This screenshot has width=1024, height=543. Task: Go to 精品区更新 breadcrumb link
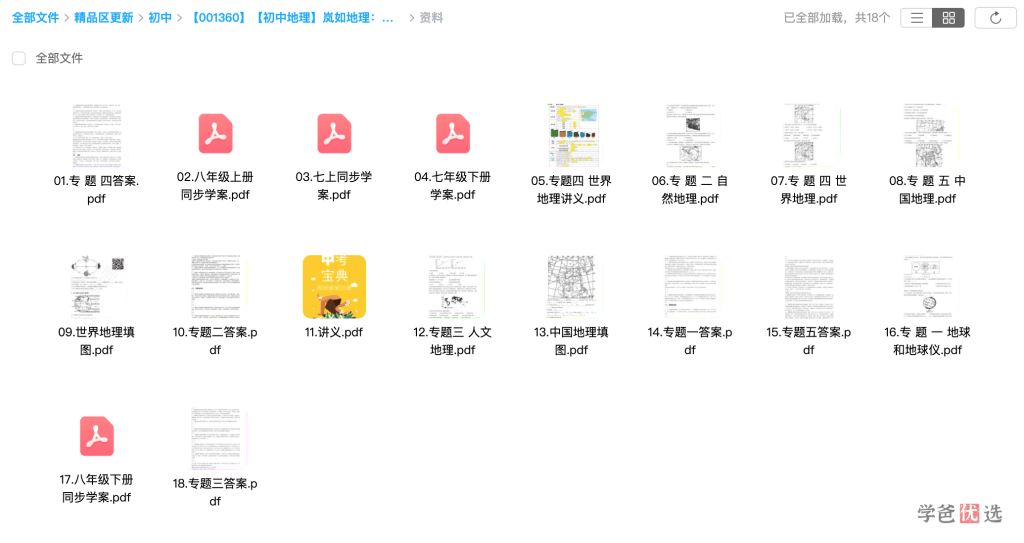coord(104,18)
